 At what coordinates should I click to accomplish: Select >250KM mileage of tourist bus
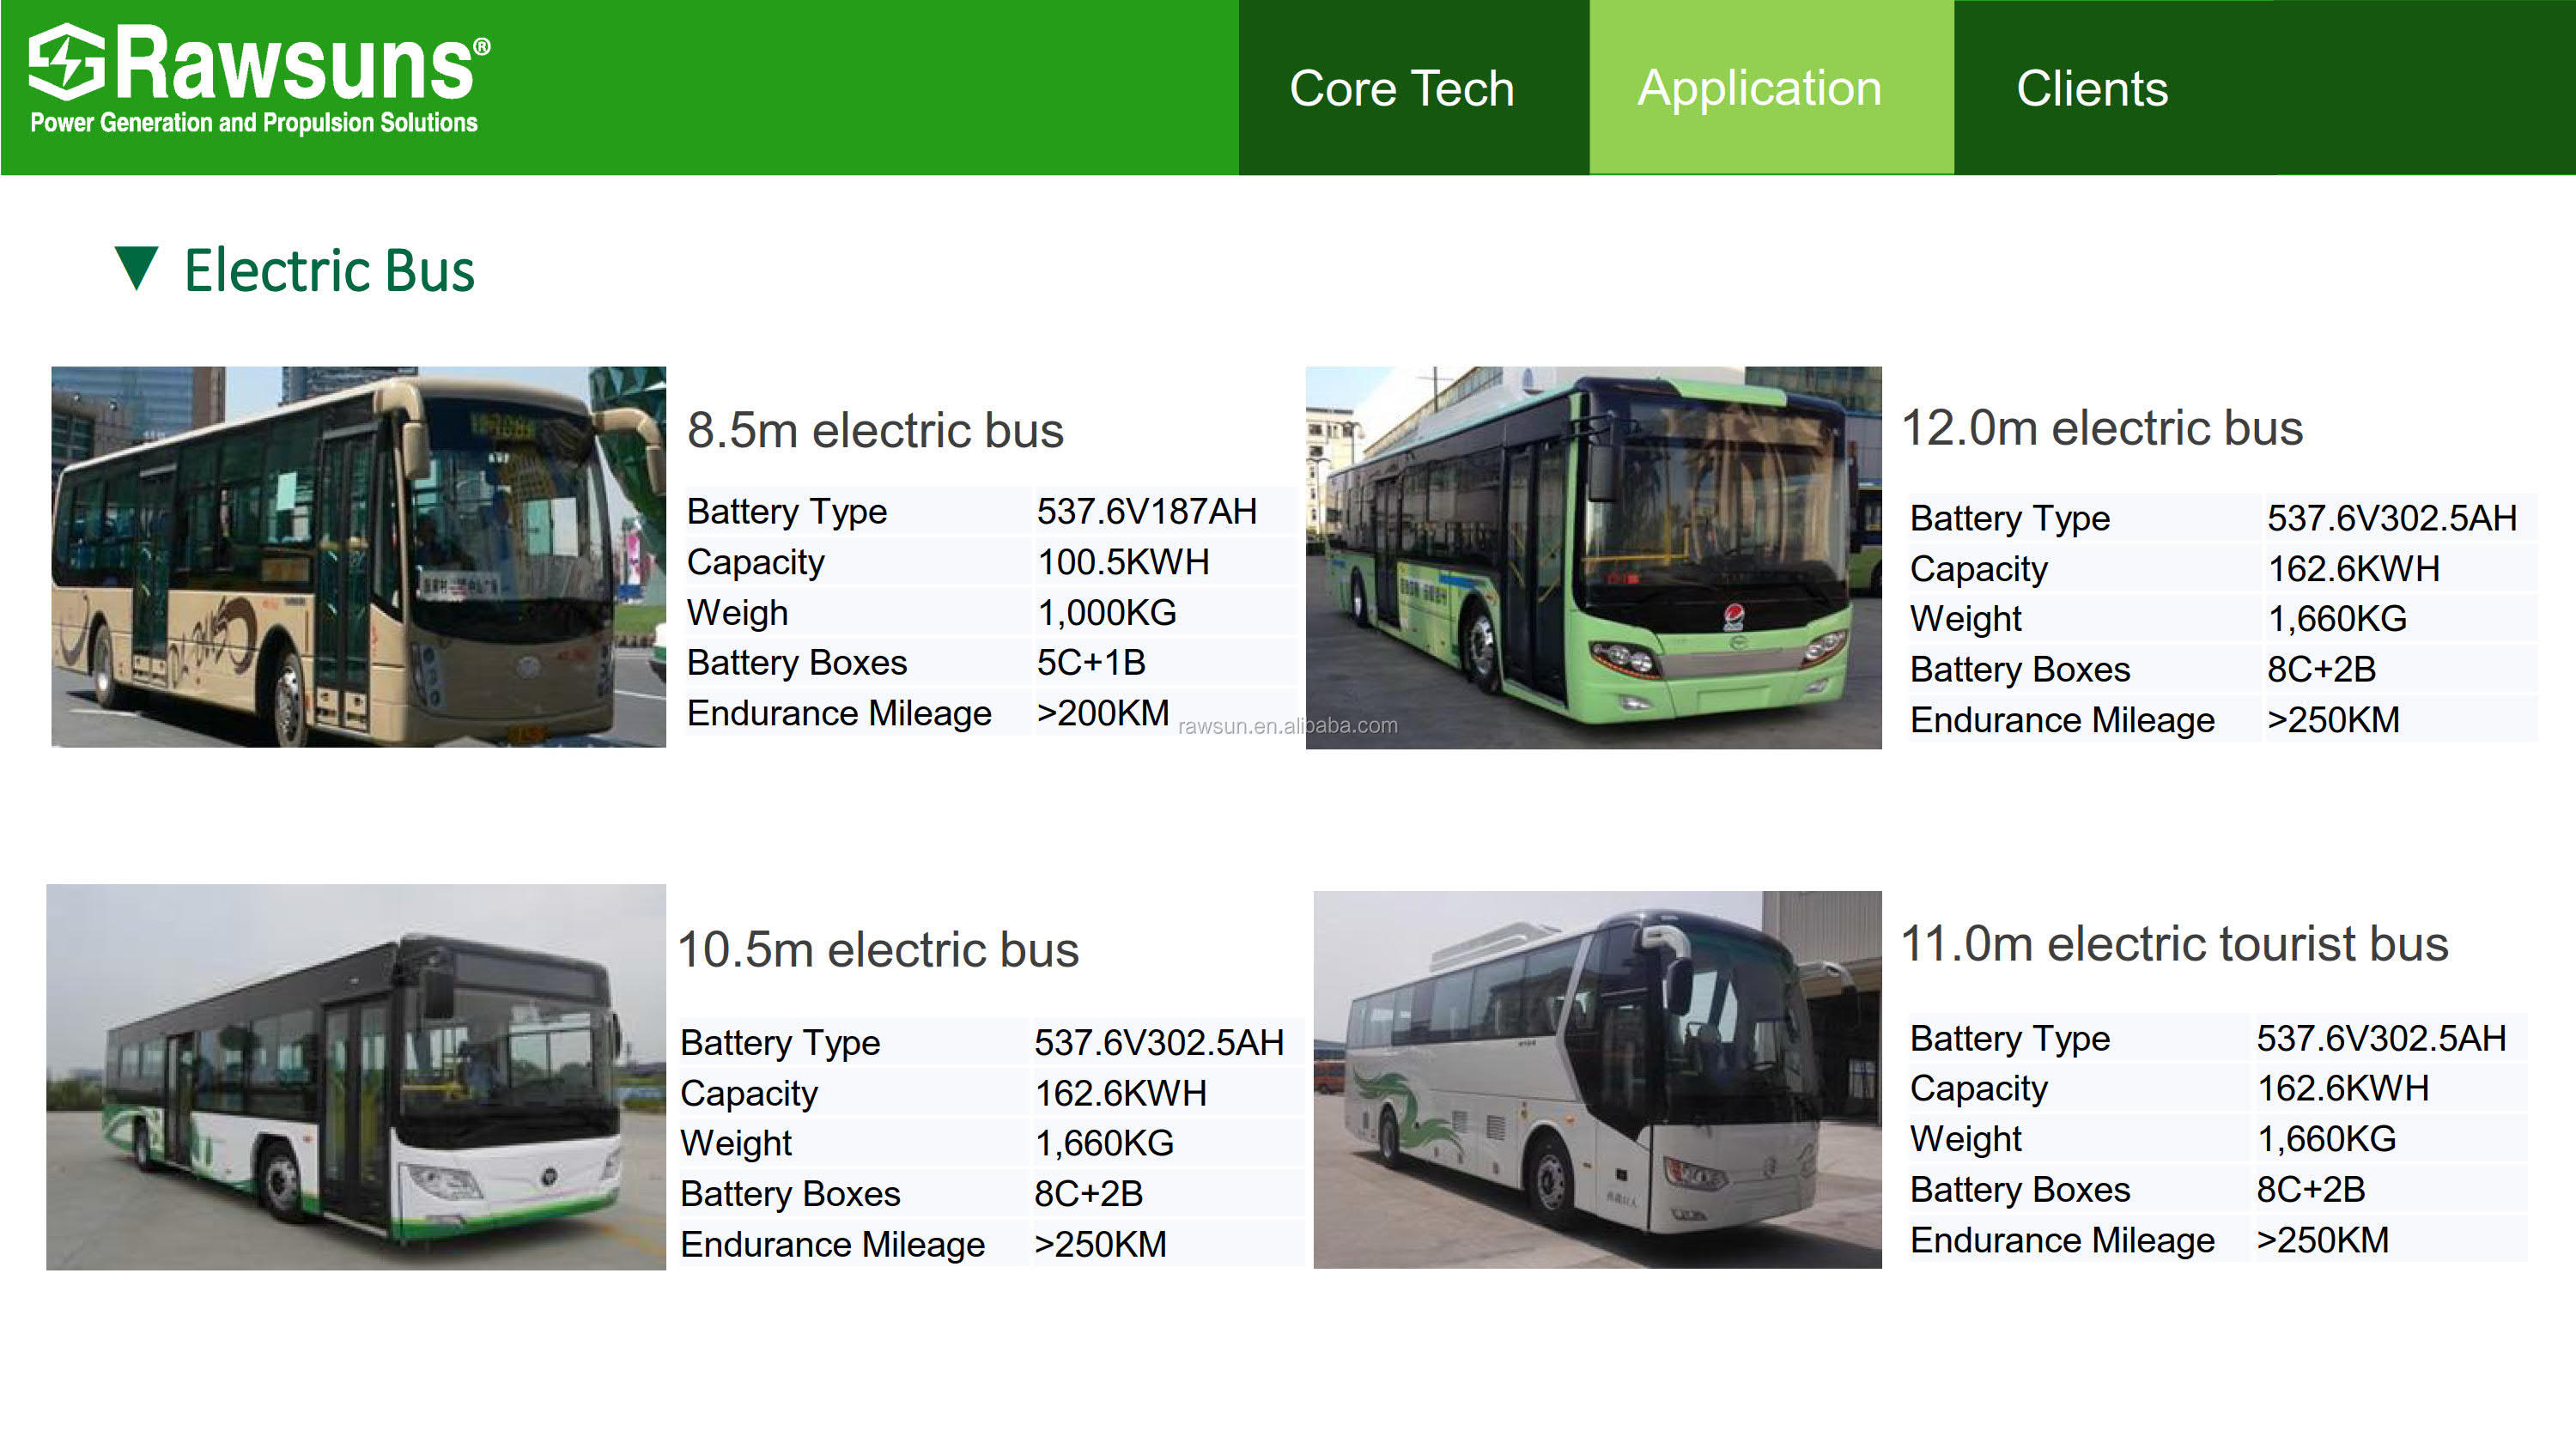[x=2322, y=1240]
